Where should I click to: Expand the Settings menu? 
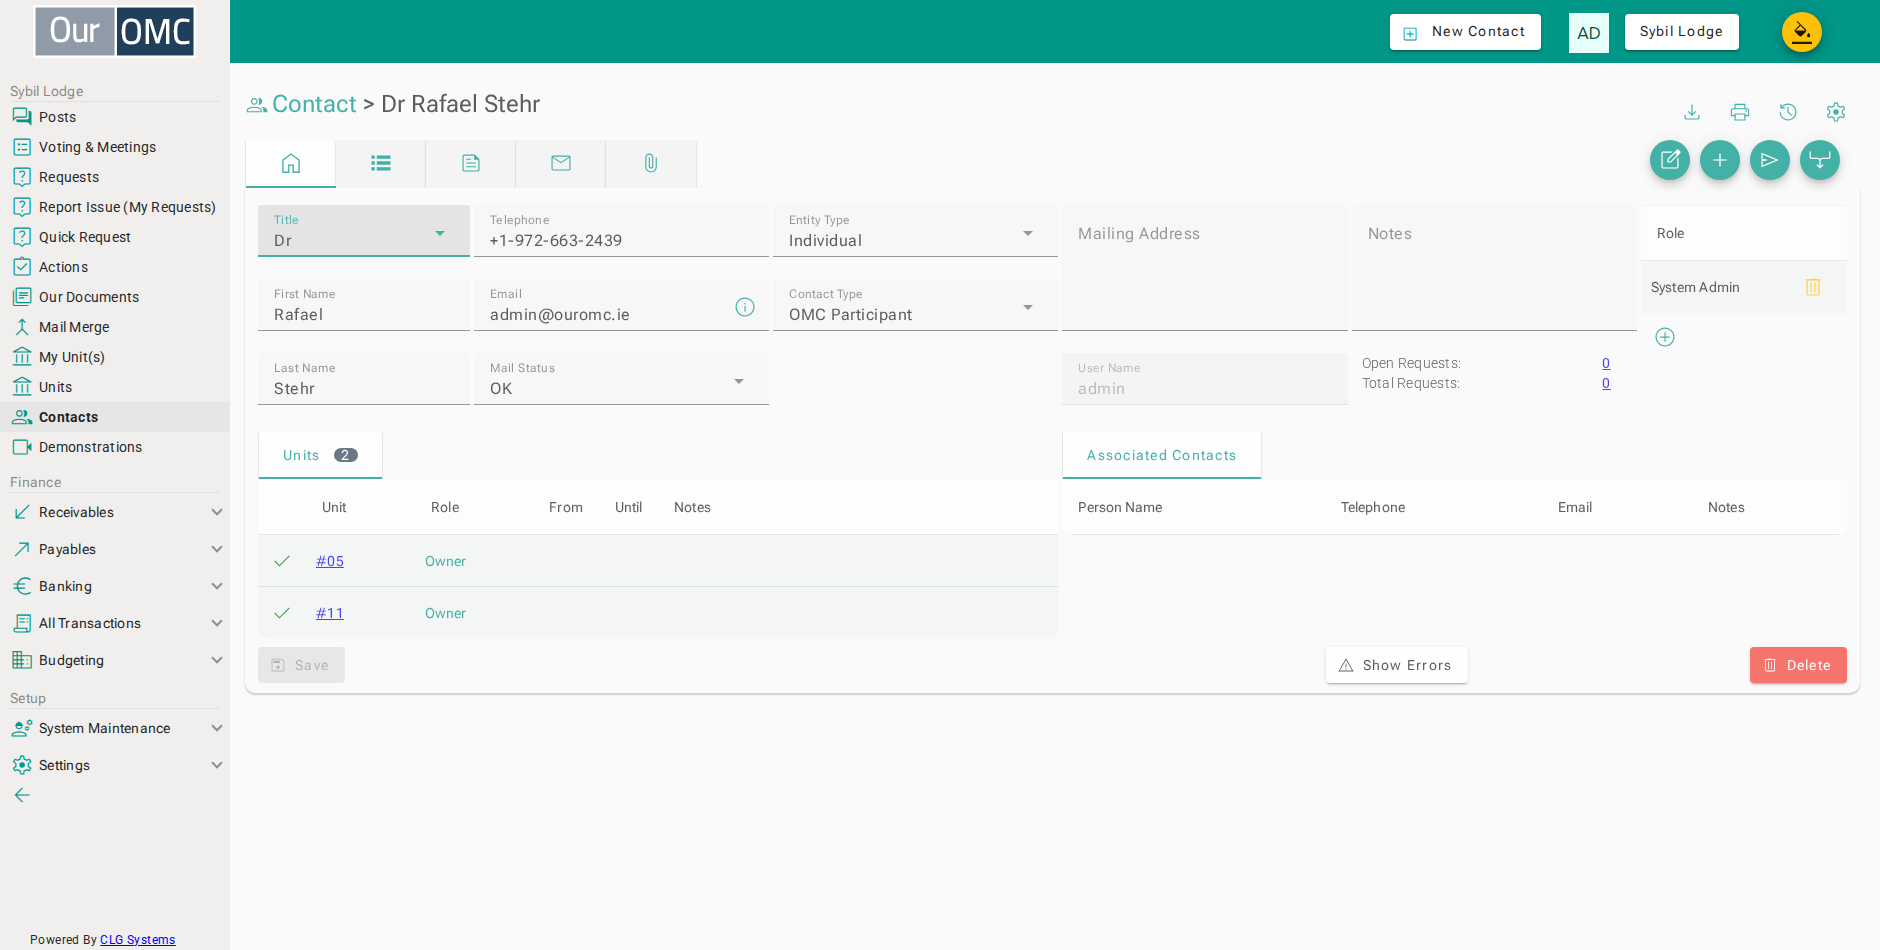pyautogui.click(x=115, y=765)
